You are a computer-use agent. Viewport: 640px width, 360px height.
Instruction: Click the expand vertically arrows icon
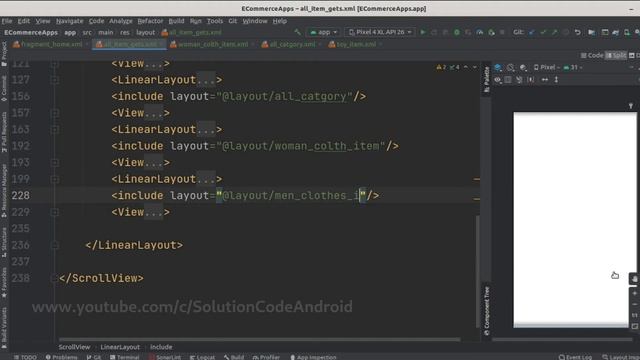click(556, 80)
